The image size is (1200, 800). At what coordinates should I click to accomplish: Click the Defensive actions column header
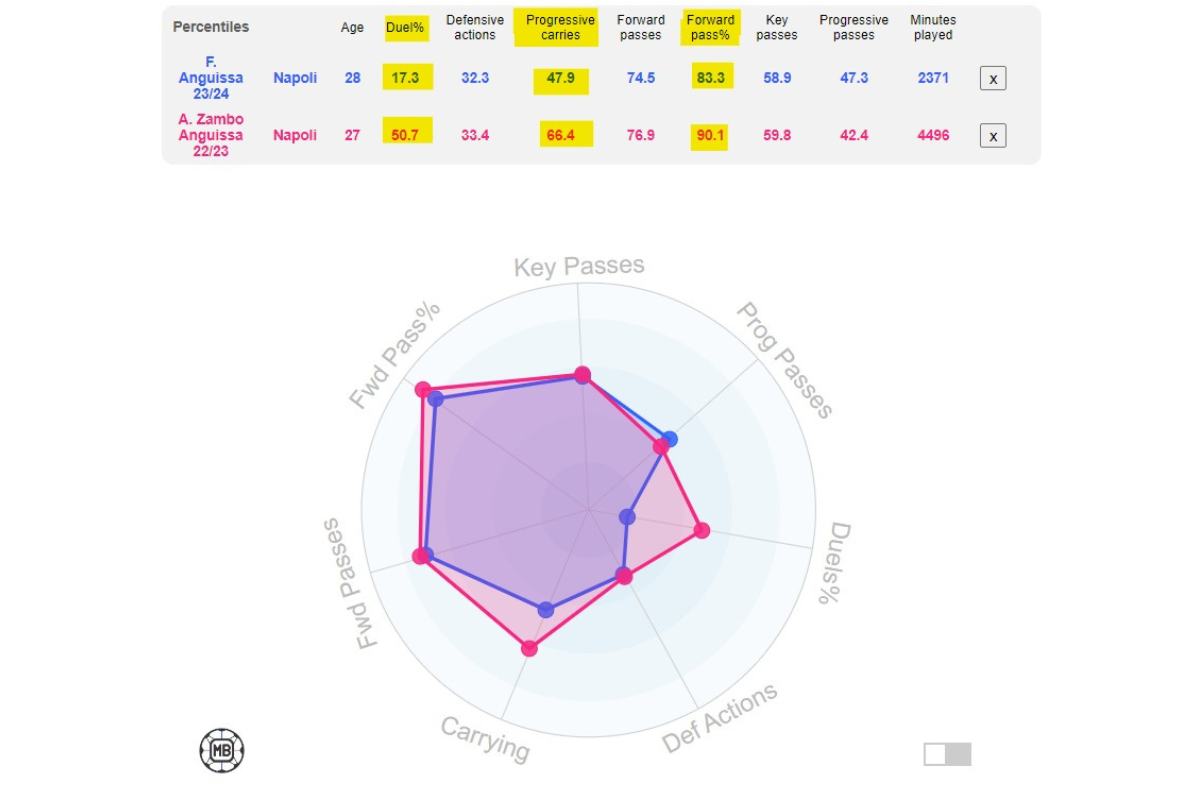pos(475,28)
